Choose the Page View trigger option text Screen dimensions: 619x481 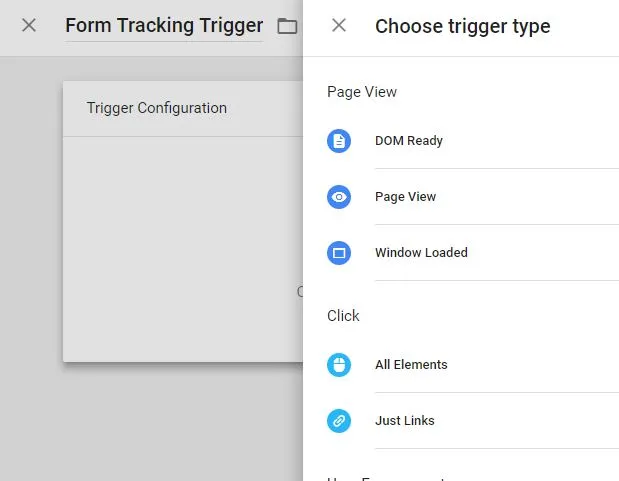[x=405, y=197]
